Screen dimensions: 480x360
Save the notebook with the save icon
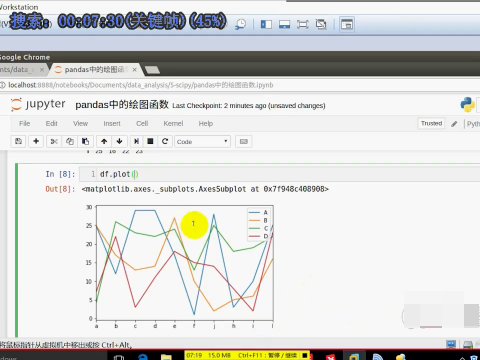pyautogui.click(x=19, y=141)
